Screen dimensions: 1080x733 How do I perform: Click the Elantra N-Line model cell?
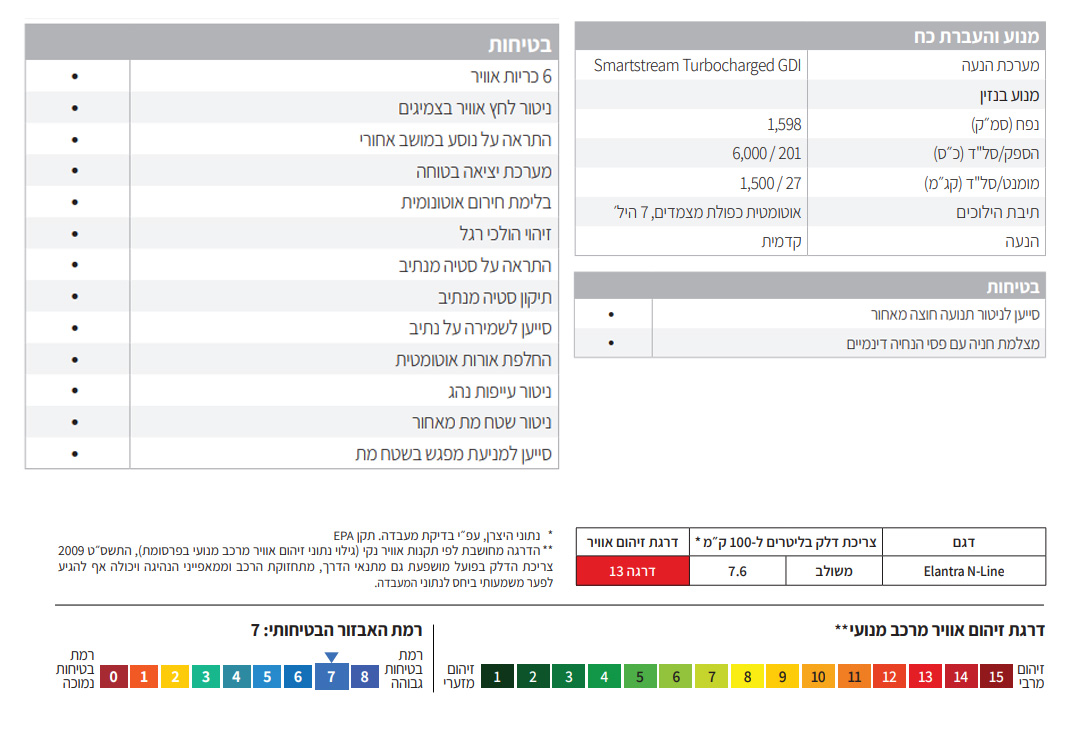pyautogui.click(x=964, y=571)
